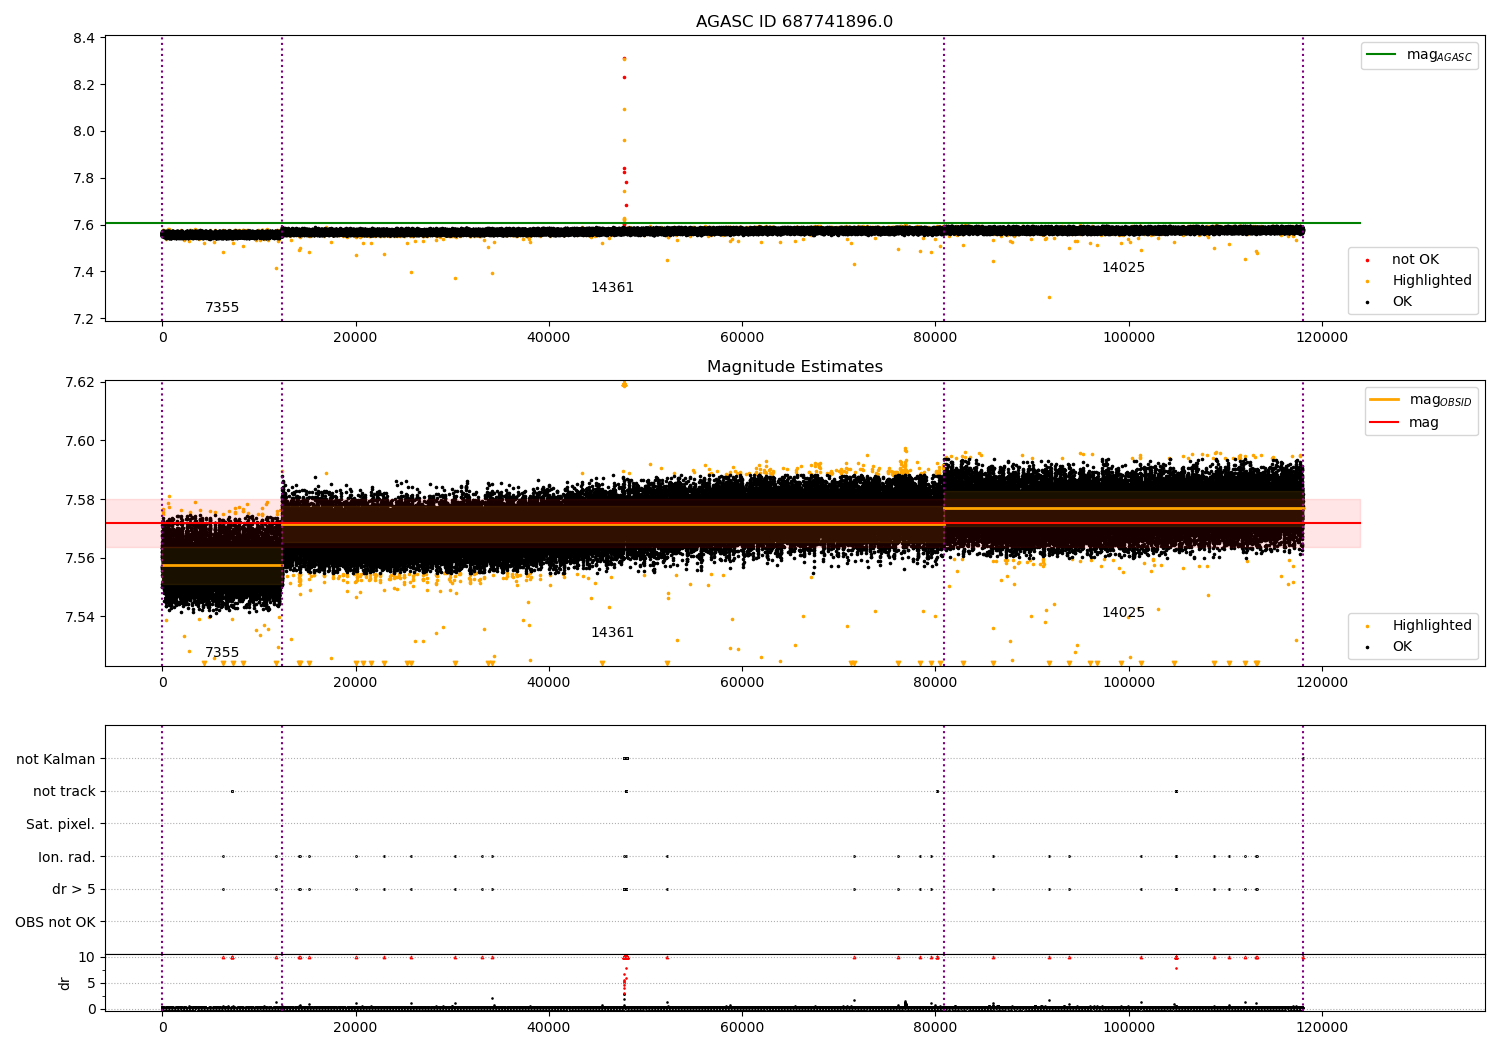This screenshot has height=1050, width=1500.
Task: Click the "Magnitude Estimates" subplot title
Action: [x=794, y=366]
